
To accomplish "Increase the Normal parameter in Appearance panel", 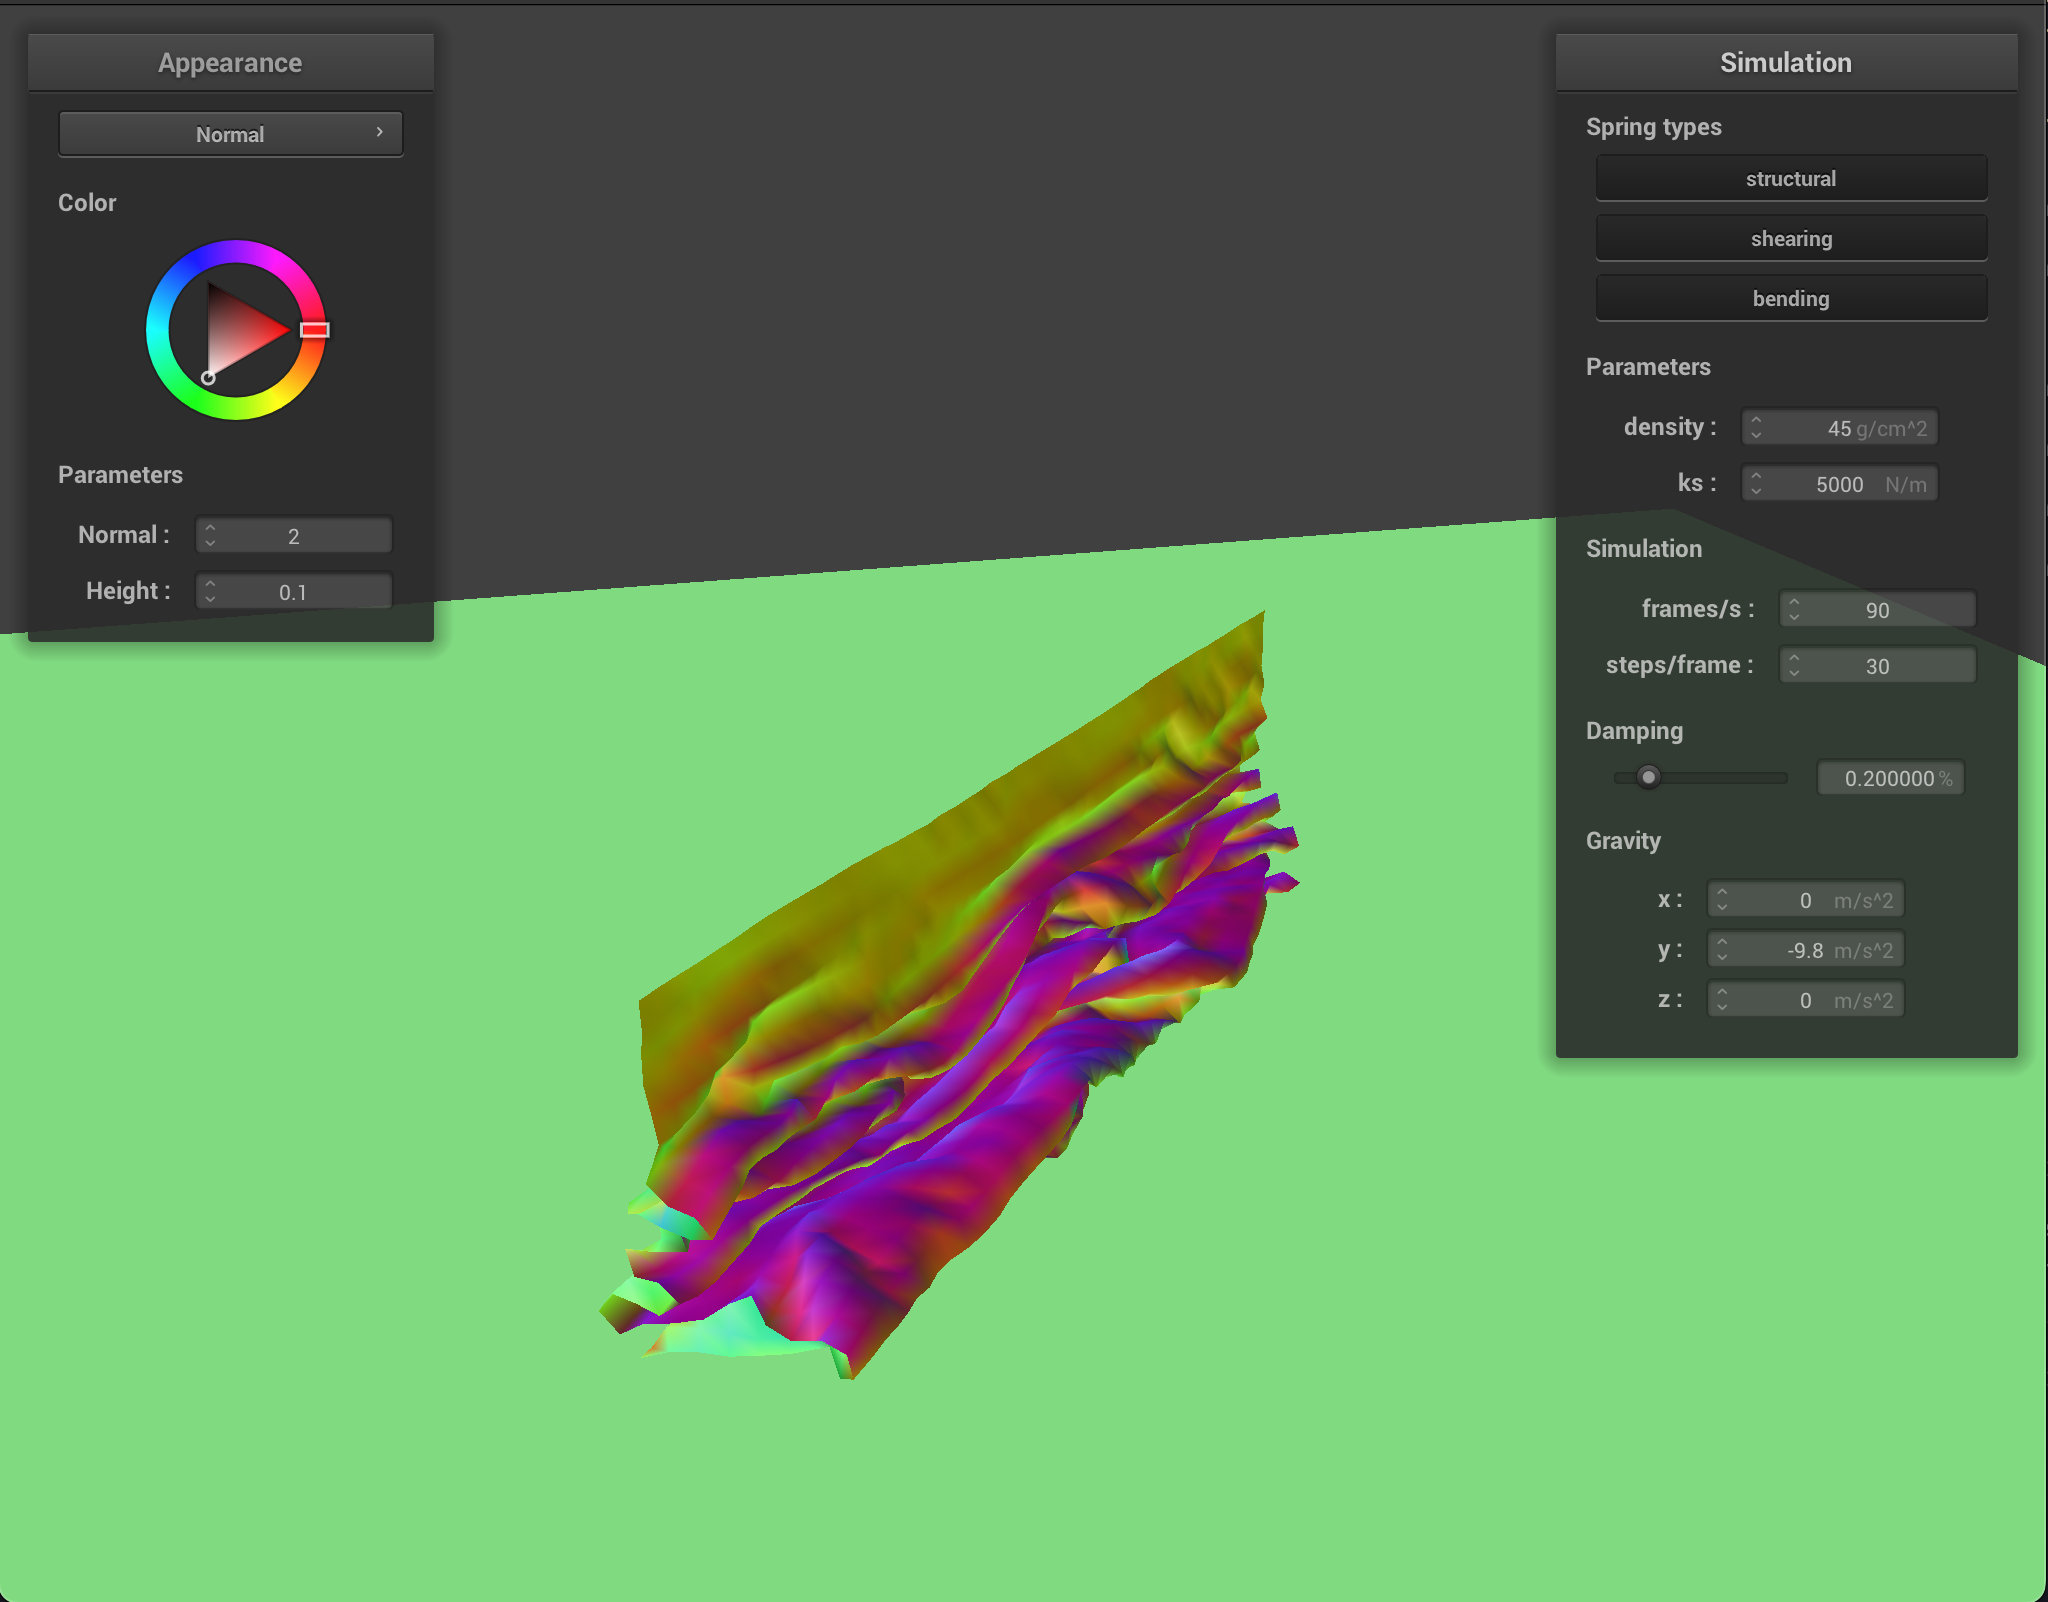I will [x=210, y=529].
